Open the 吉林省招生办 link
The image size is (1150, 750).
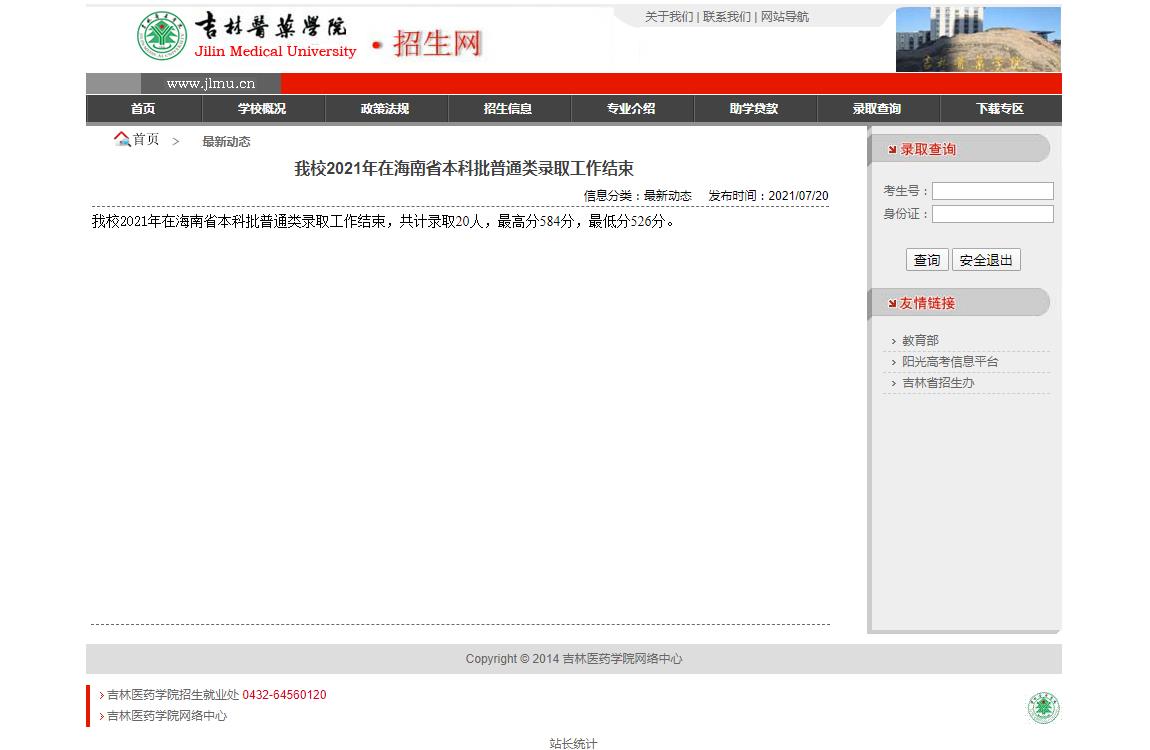coord(938,383)
